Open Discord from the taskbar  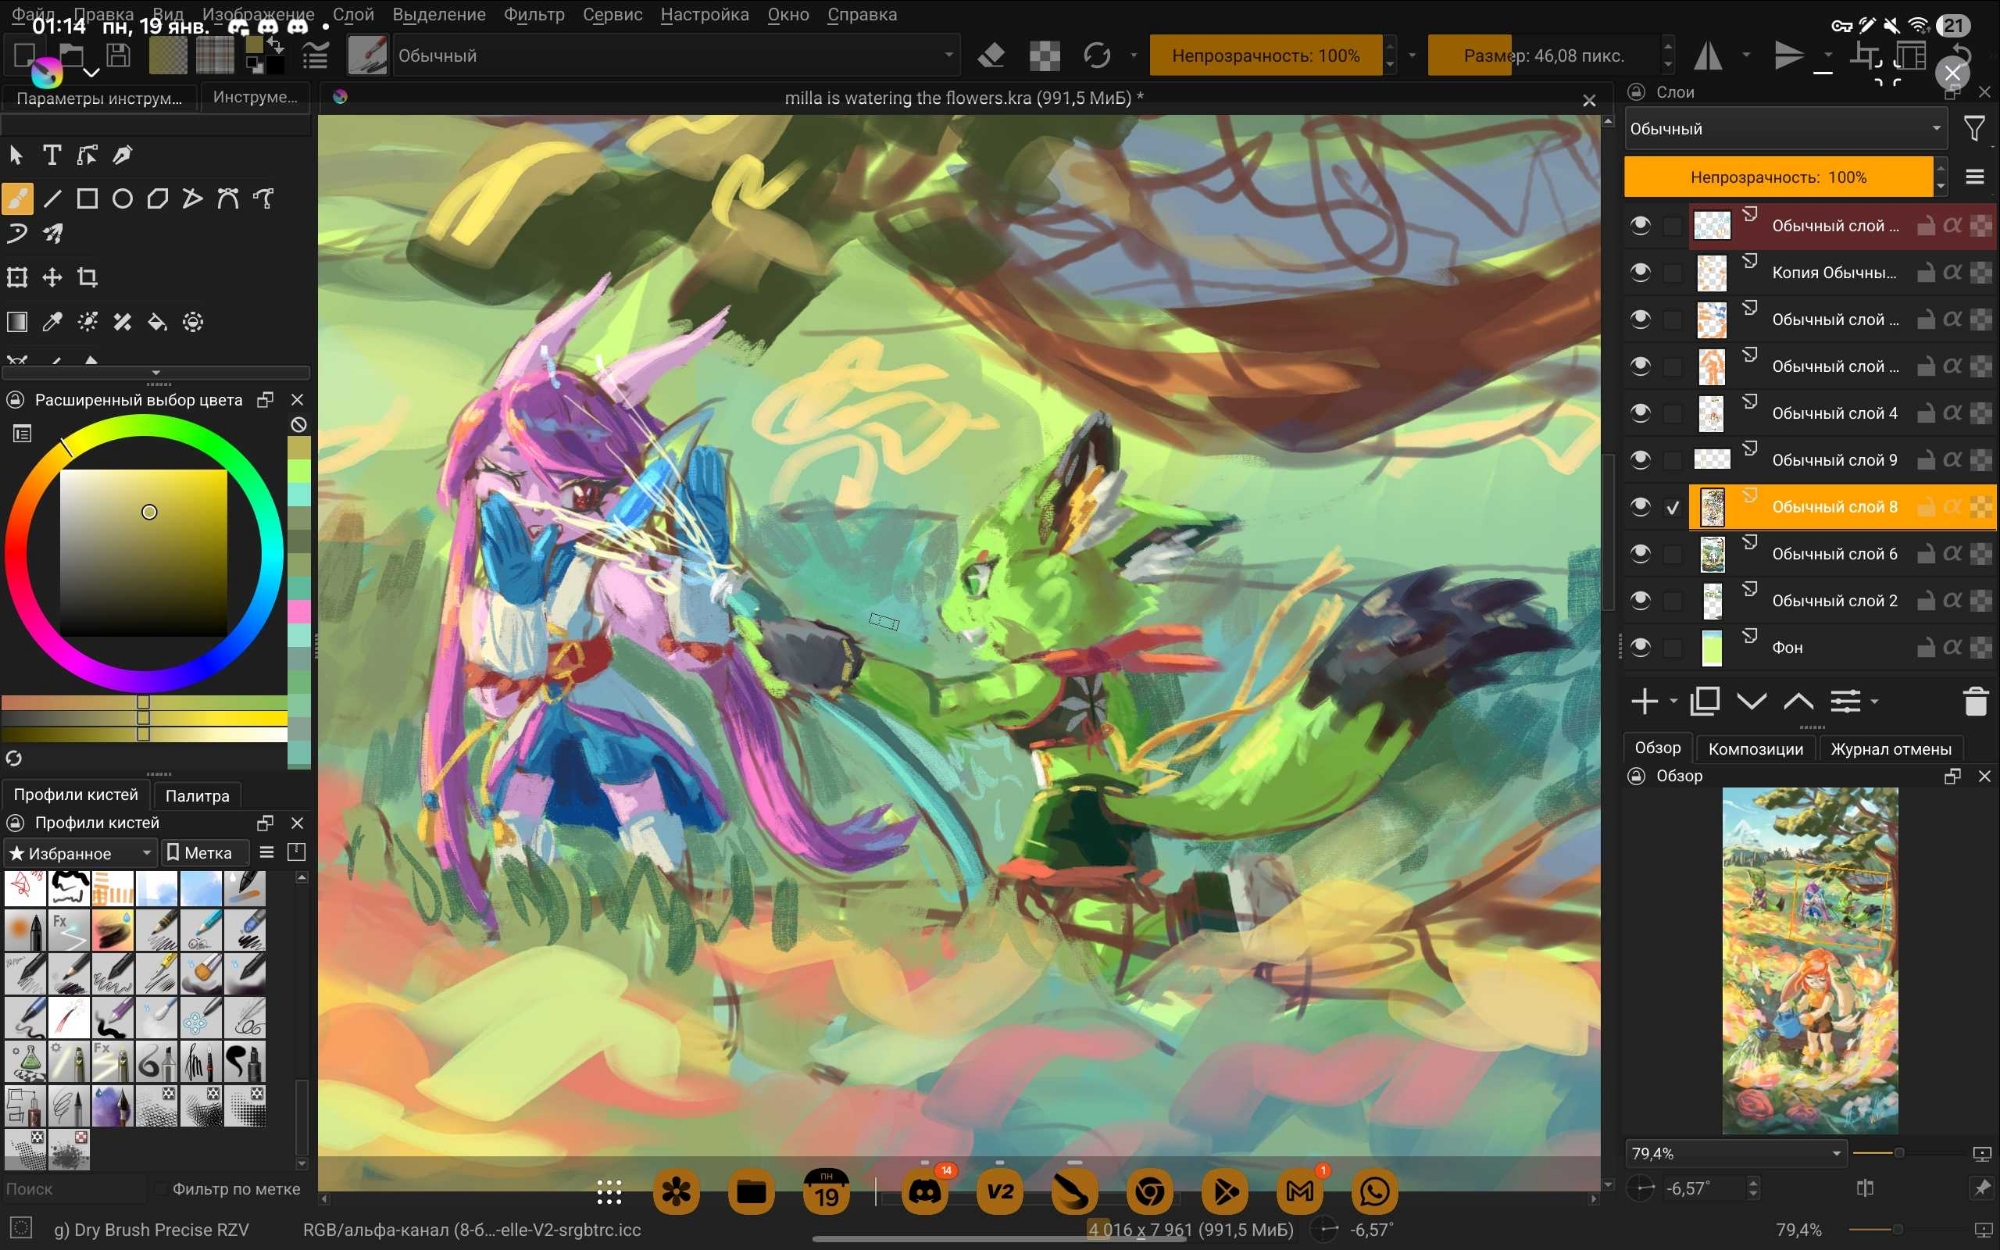click(x=925, y=1192)
